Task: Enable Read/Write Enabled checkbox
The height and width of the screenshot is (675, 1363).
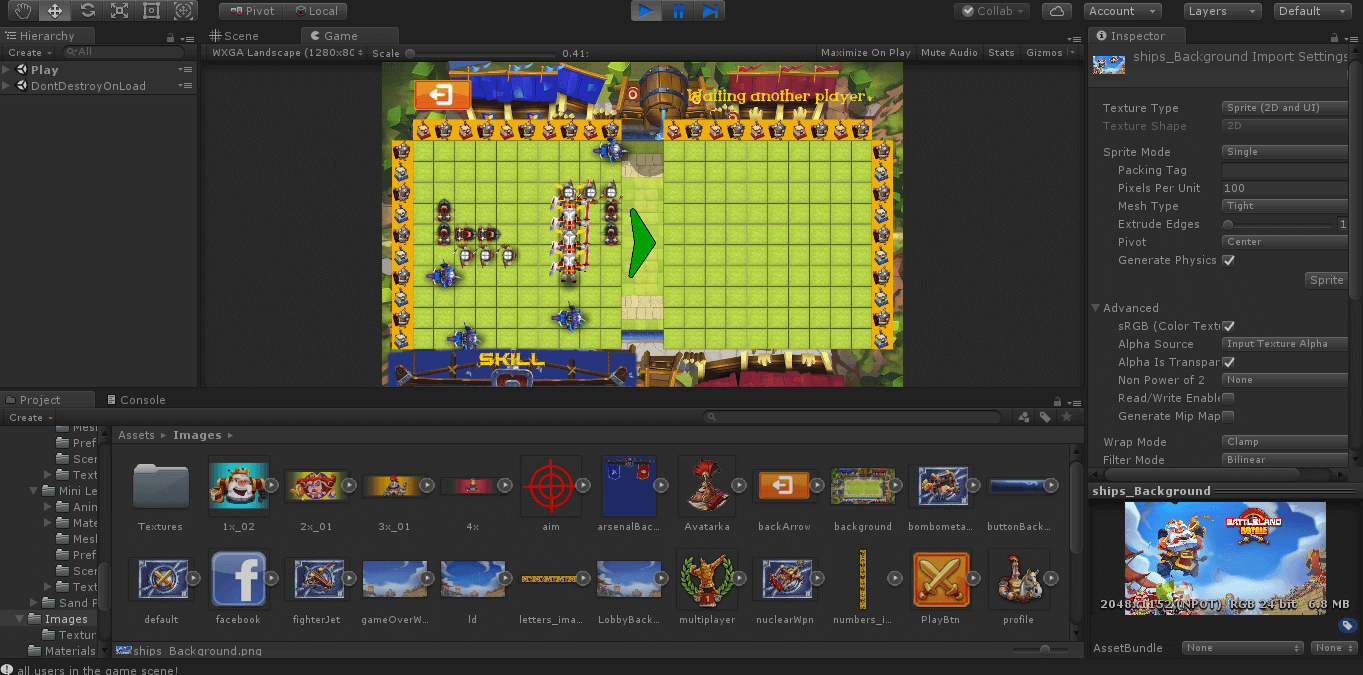Action: click(x=1229, y=398)
